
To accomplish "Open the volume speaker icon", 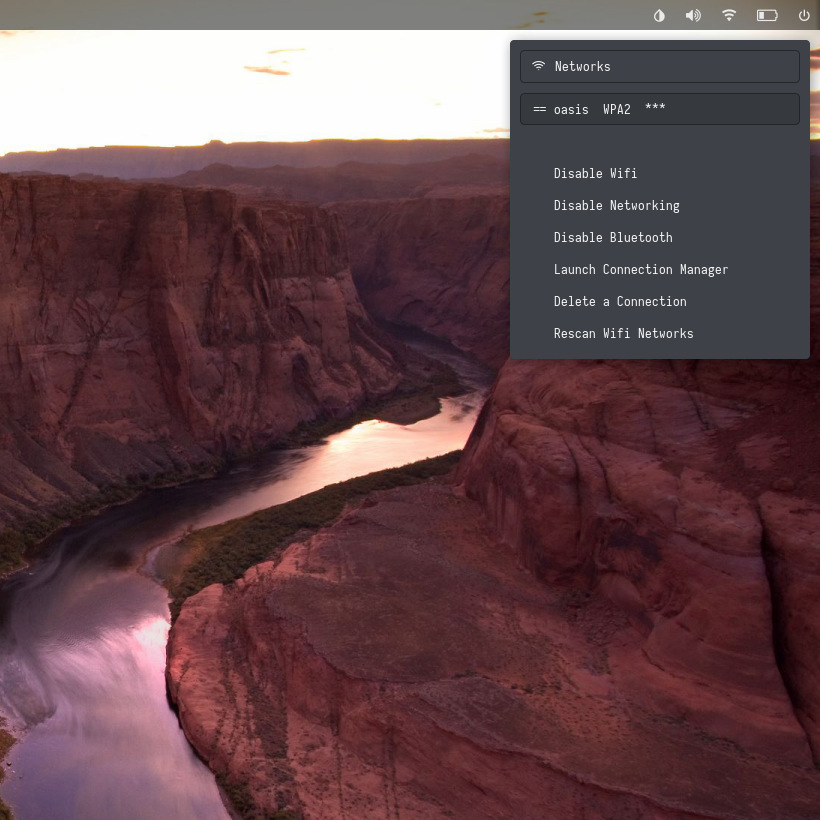I will pyautogui.click(x=693, y=15).
